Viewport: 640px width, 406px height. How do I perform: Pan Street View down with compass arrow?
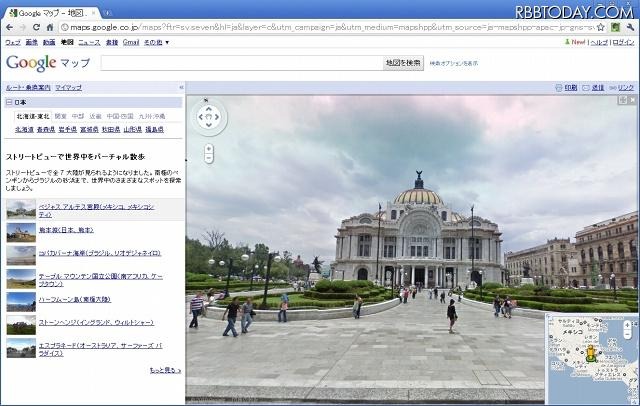209,125
